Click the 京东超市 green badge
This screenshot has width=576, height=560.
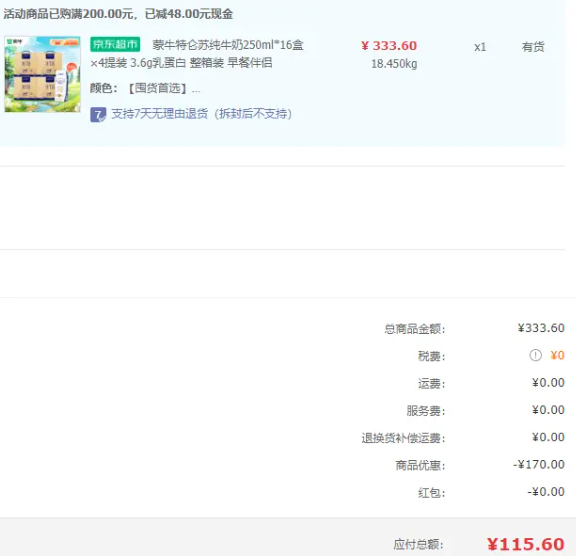[x=115, y=44]
